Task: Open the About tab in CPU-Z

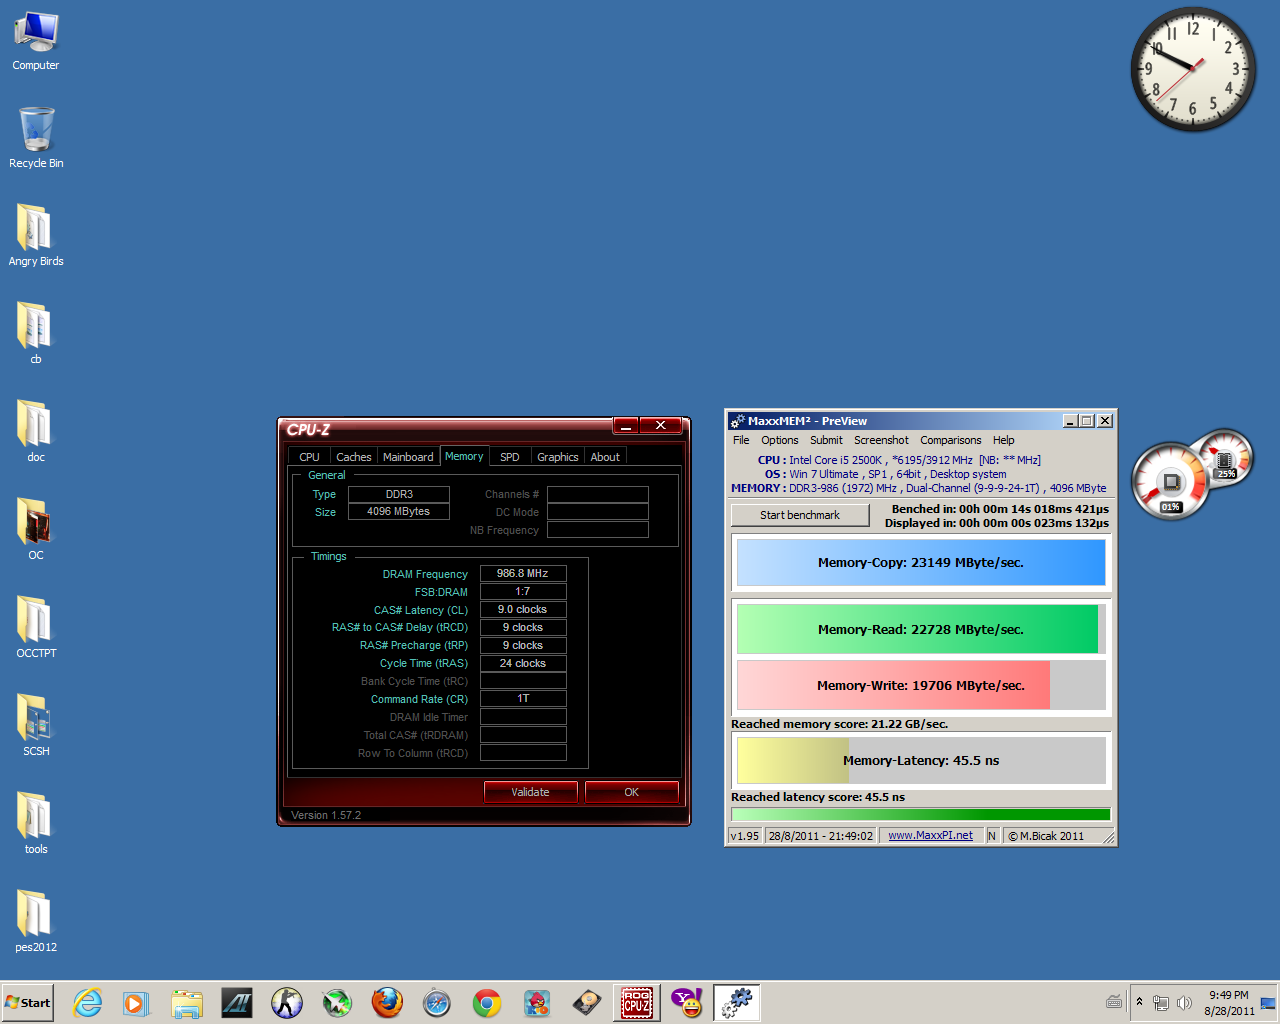Action: coord(605,457)
